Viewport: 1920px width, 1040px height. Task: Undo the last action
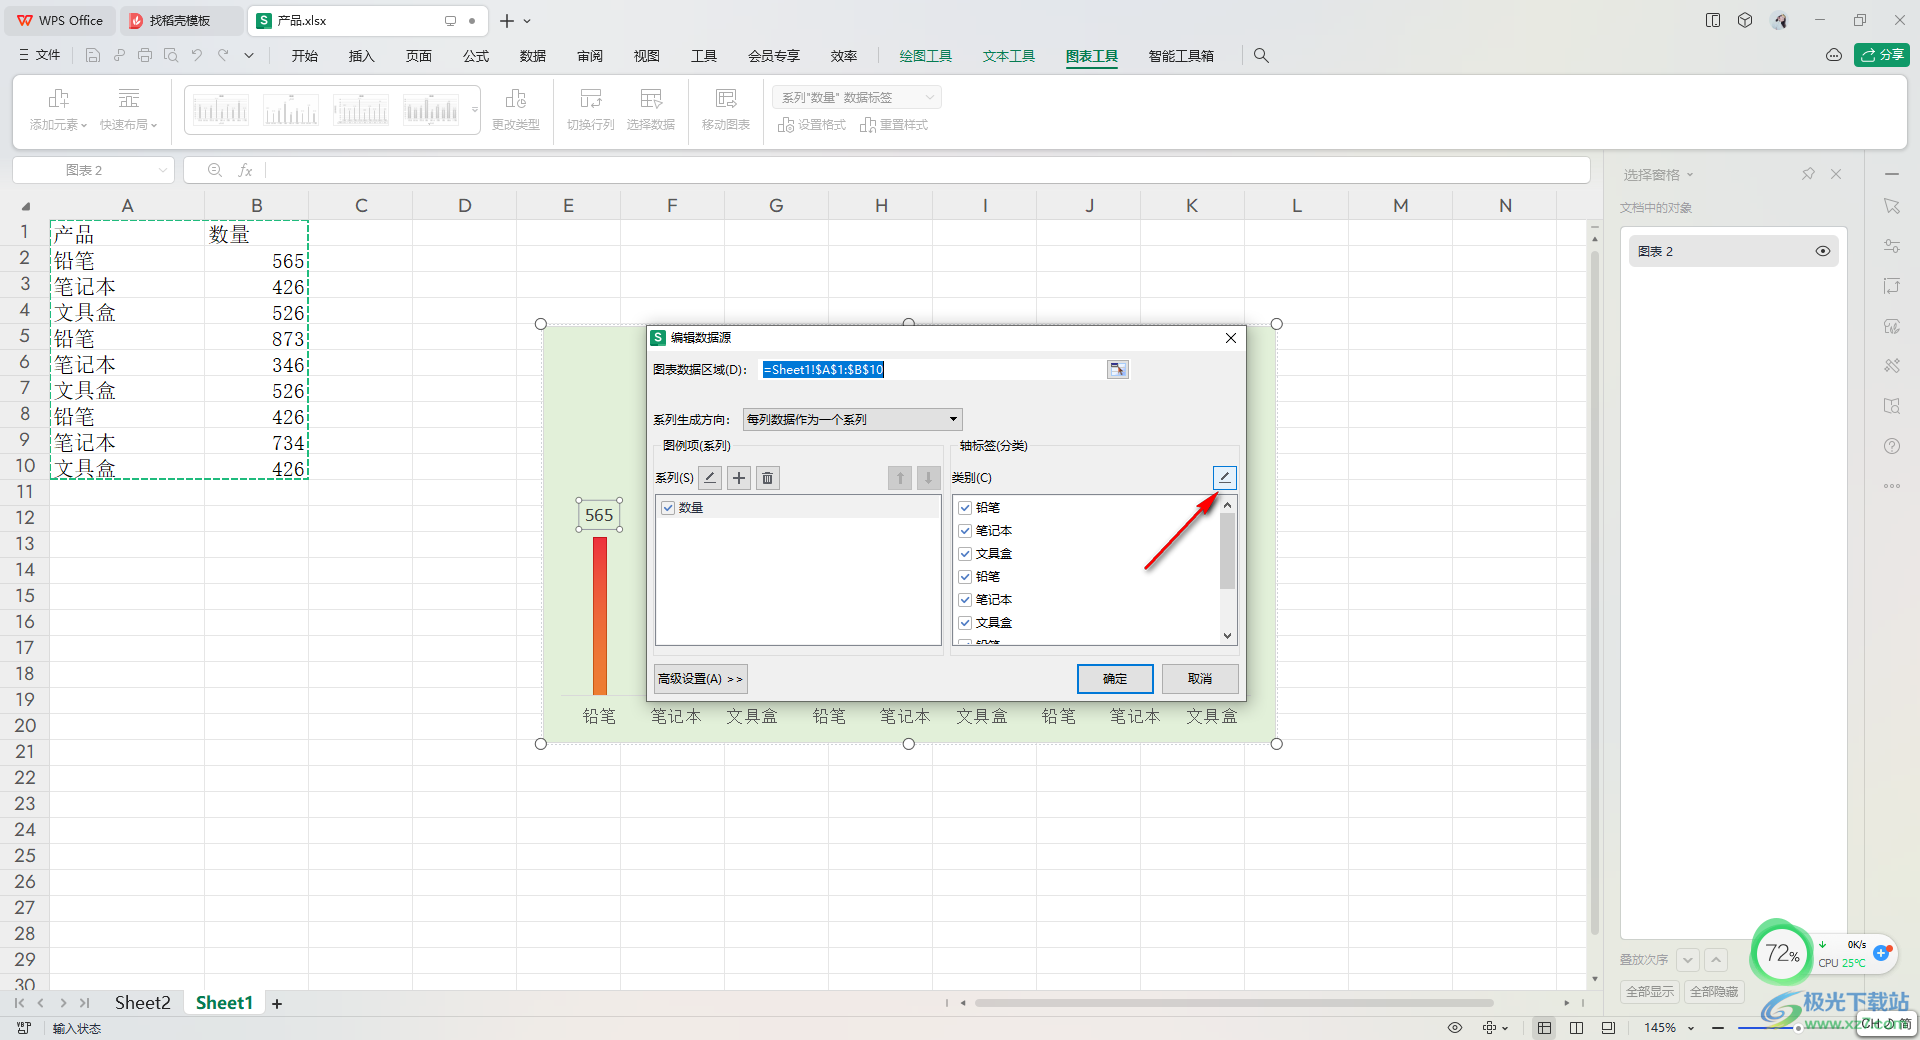(x=197, y=56)
